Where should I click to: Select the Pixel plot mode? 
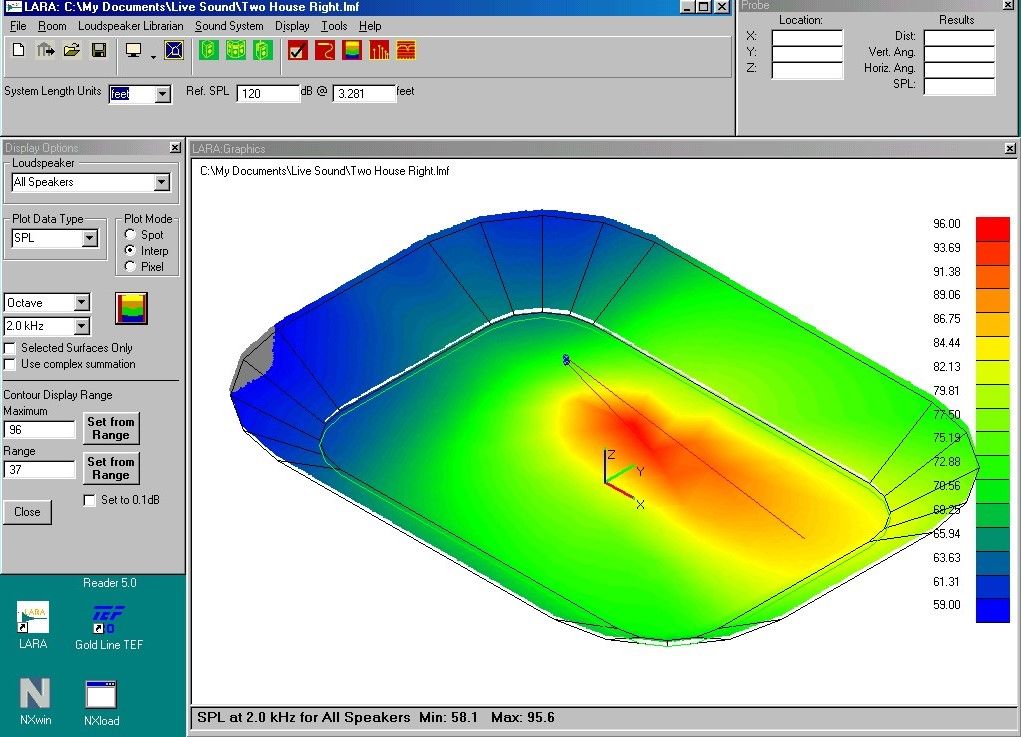[130, 267]
